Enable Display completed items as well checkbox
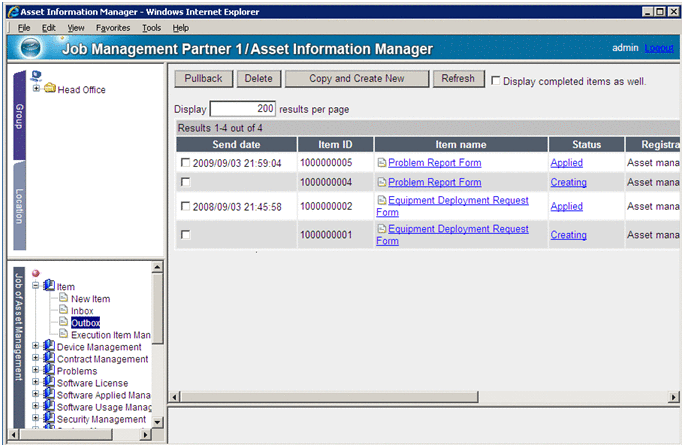685x448 pixels. [496, 80]
